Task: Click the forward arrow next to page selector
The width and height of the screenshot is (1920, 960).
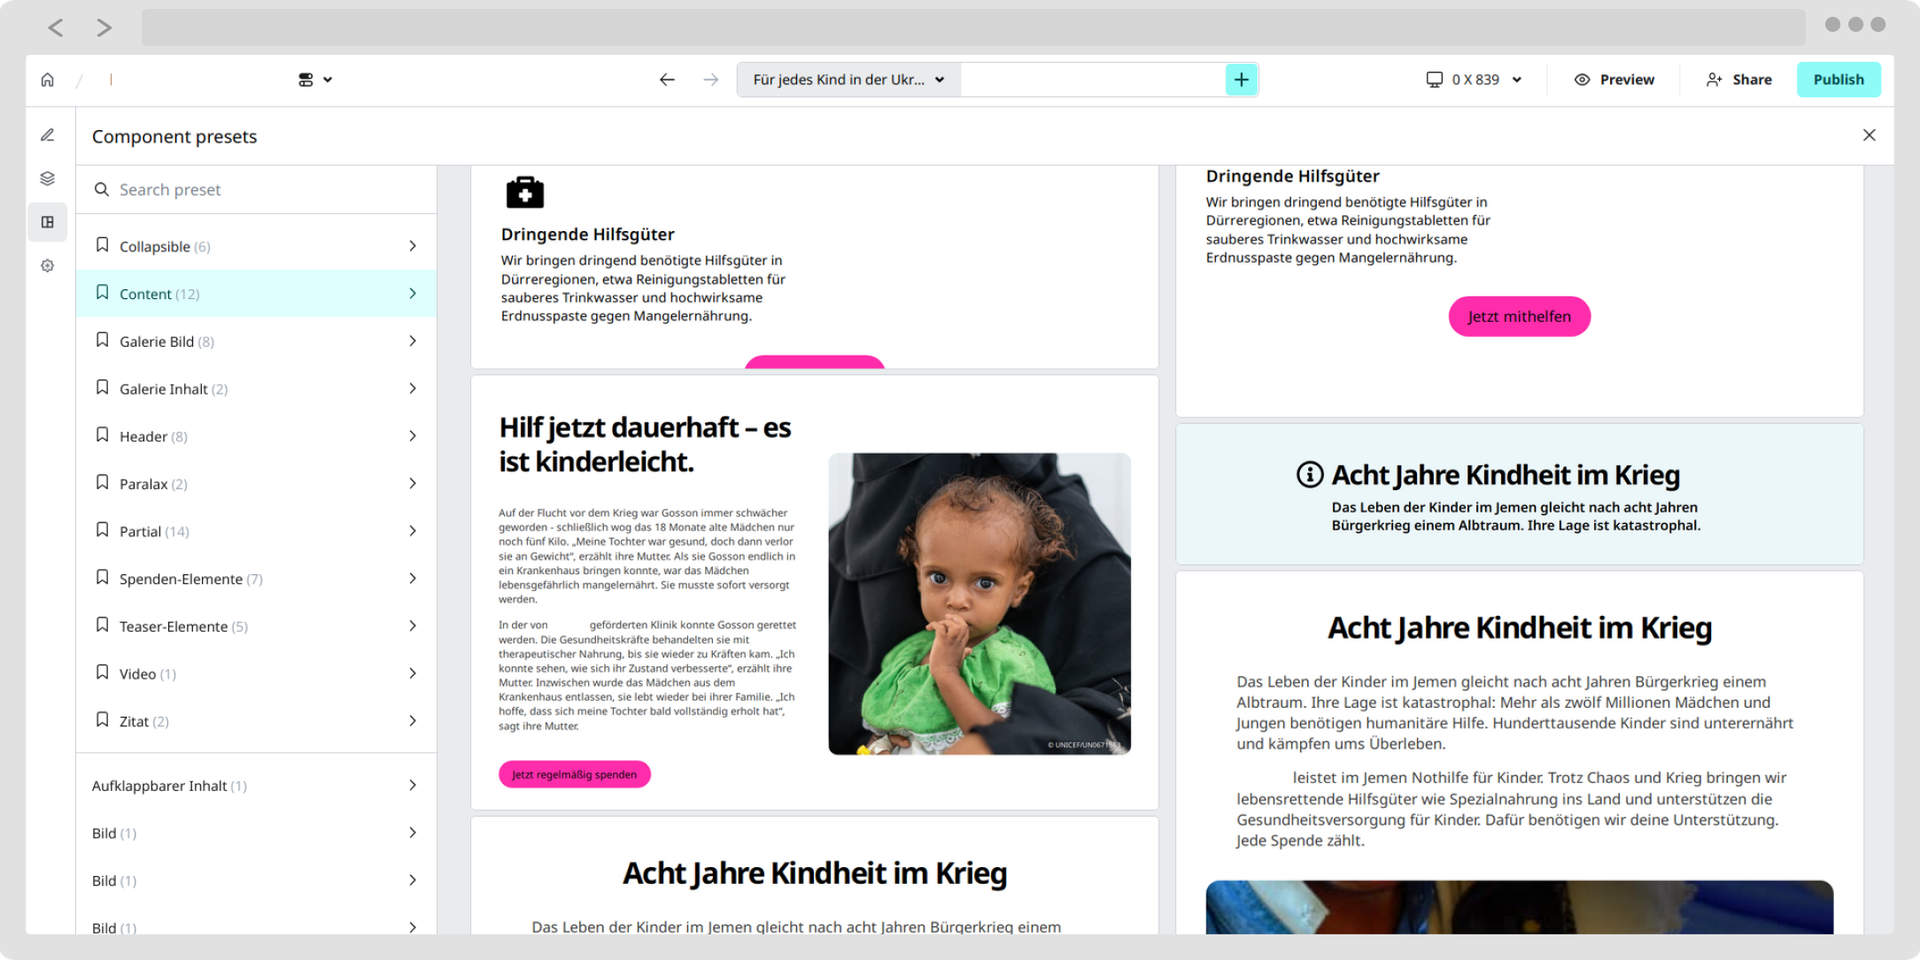Action: [711, 80]
